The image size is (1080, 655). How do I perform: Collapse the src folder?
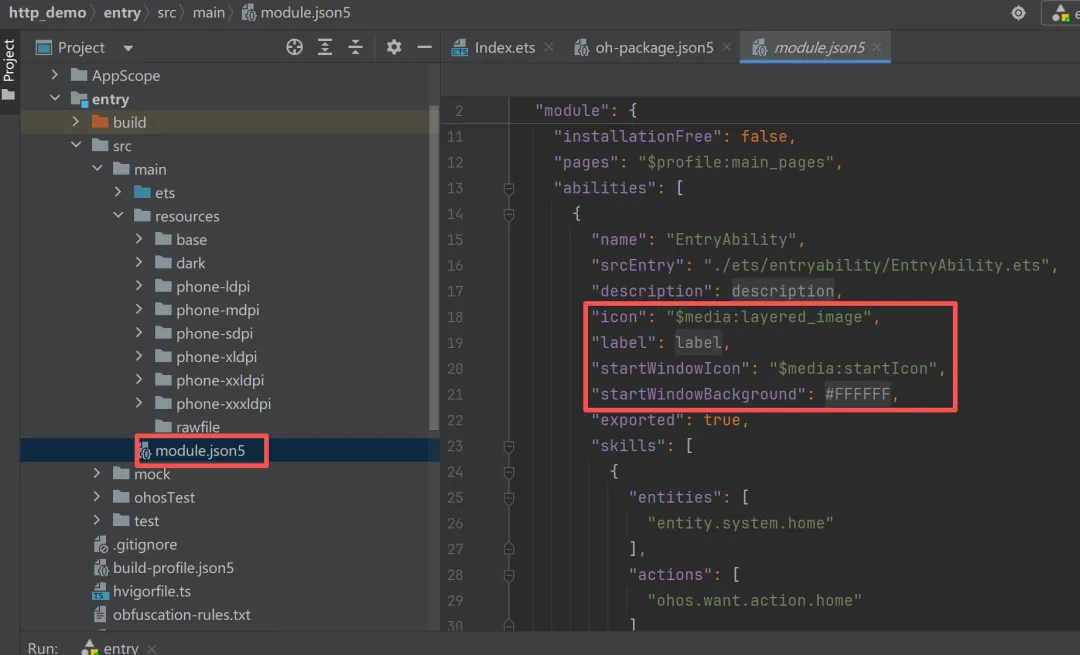point(76,145)
